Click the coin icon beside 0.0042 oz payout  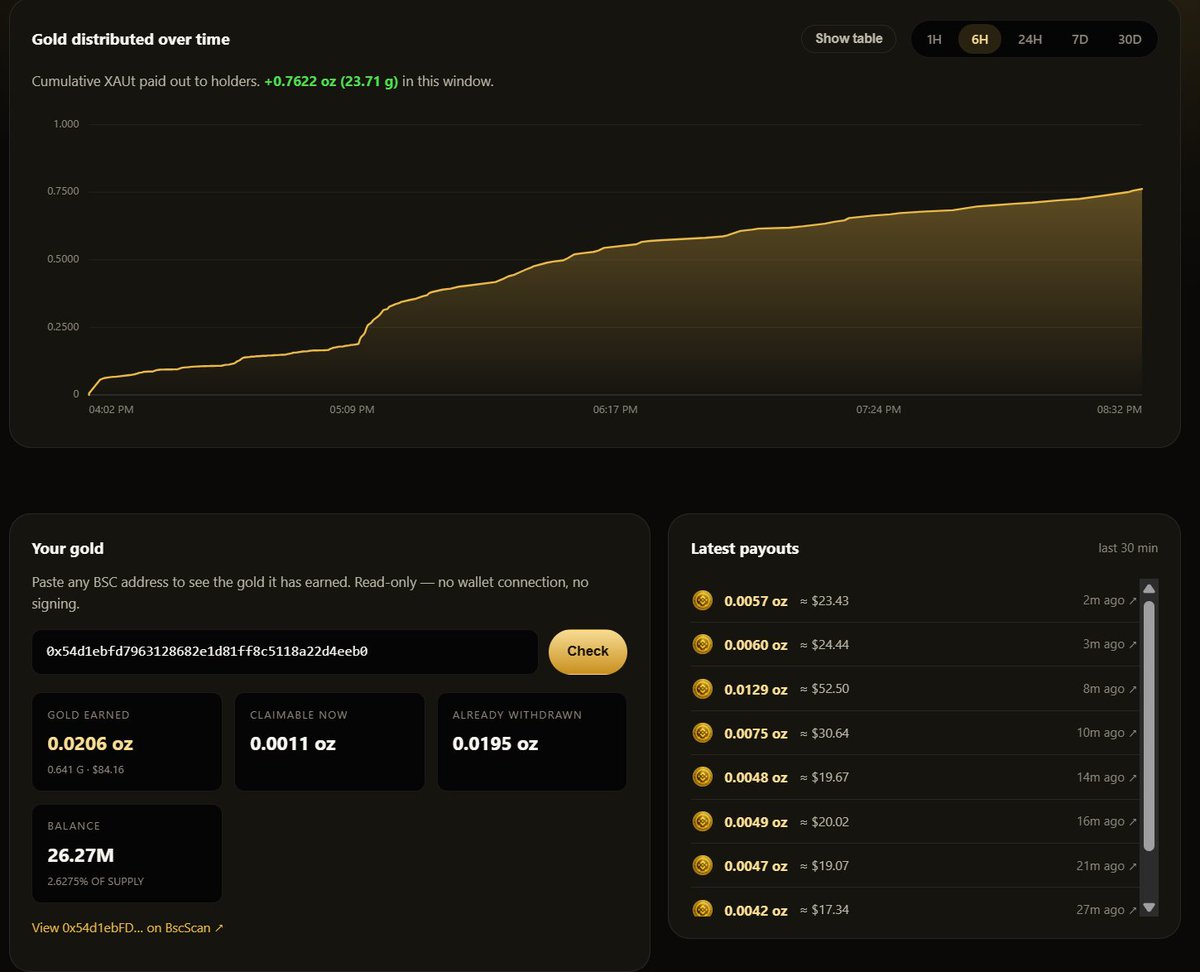point(702,909)
